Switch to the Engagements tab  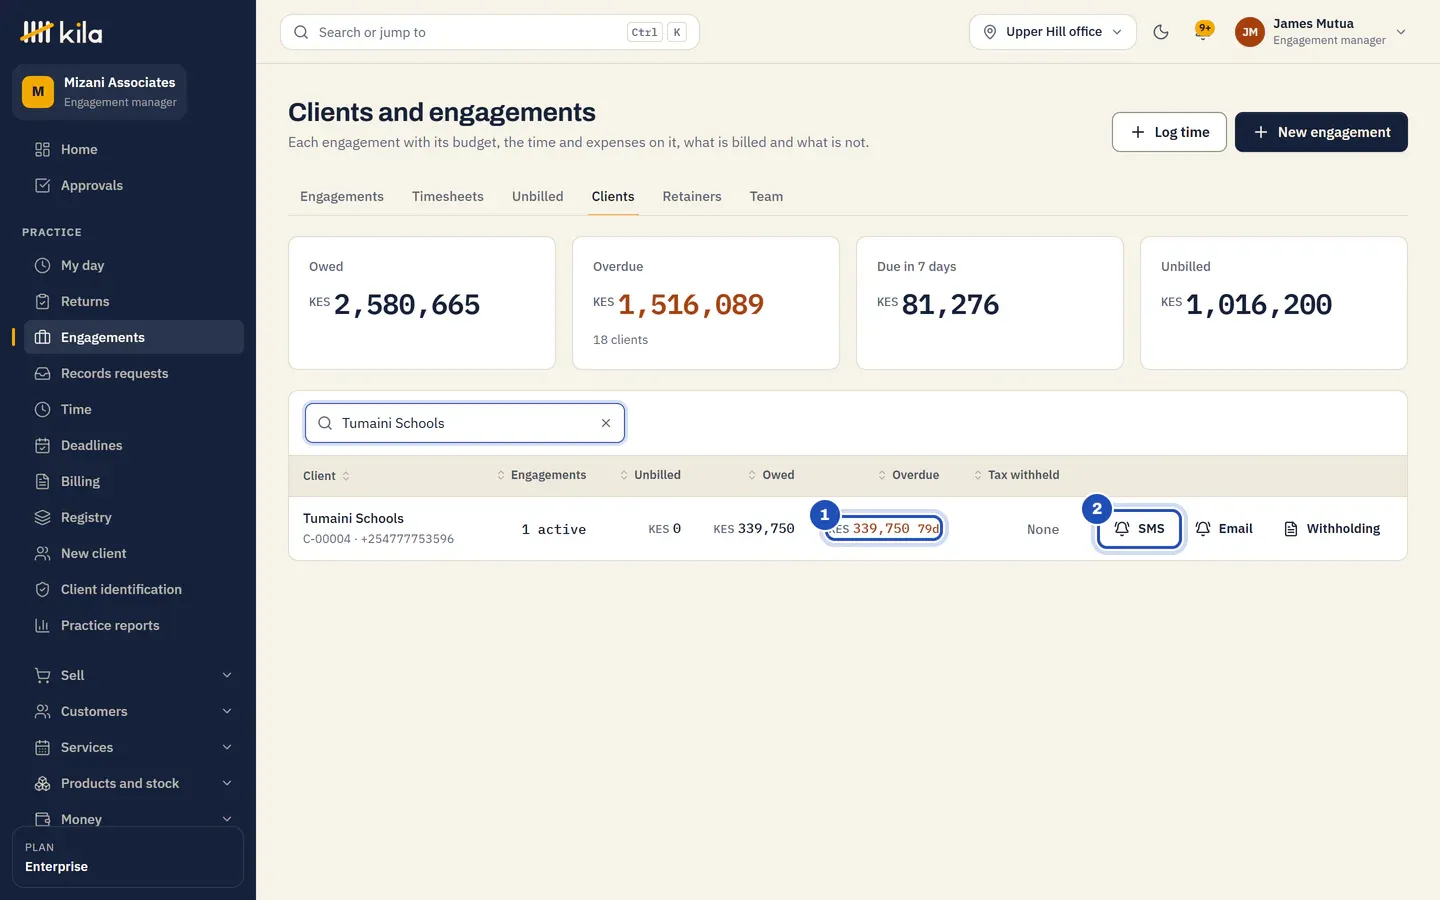point(342,196)
